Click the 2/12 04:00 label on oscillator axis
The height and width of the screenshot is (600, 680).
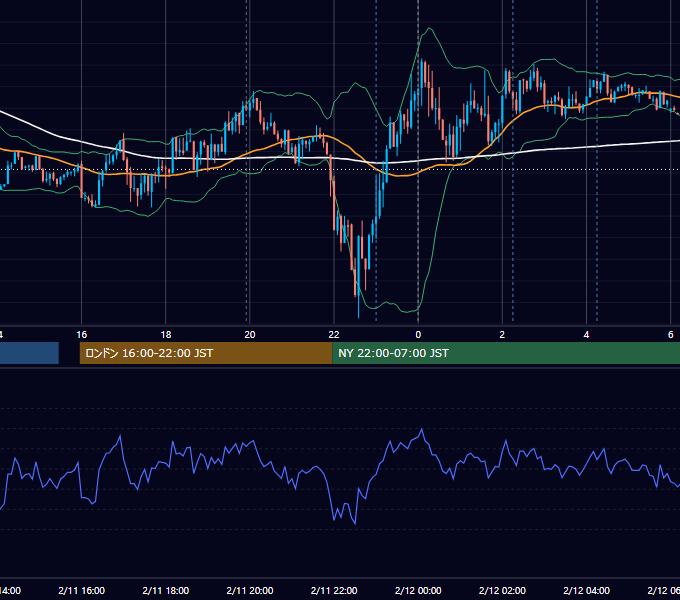[586, 590]
